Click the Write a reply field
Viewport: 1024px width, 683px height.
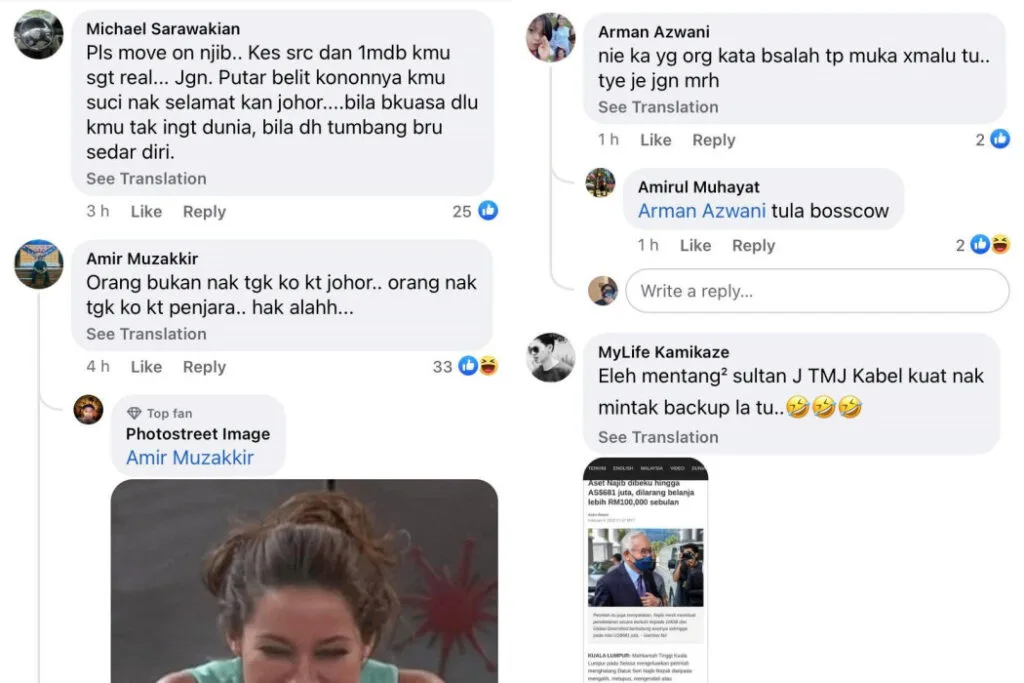817,291
